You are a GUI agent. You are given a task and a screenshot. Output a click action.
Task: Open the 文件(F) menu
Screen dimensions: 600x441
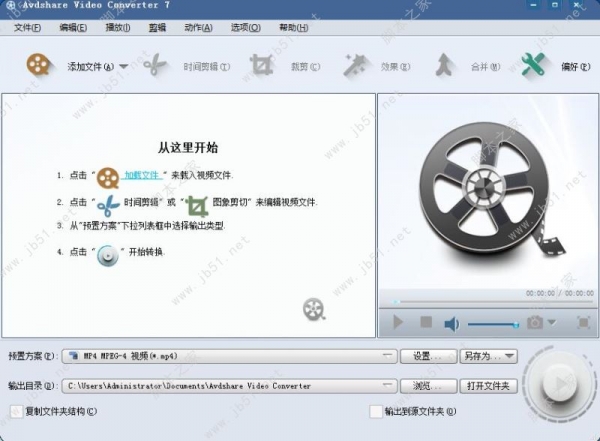(28, 28)
